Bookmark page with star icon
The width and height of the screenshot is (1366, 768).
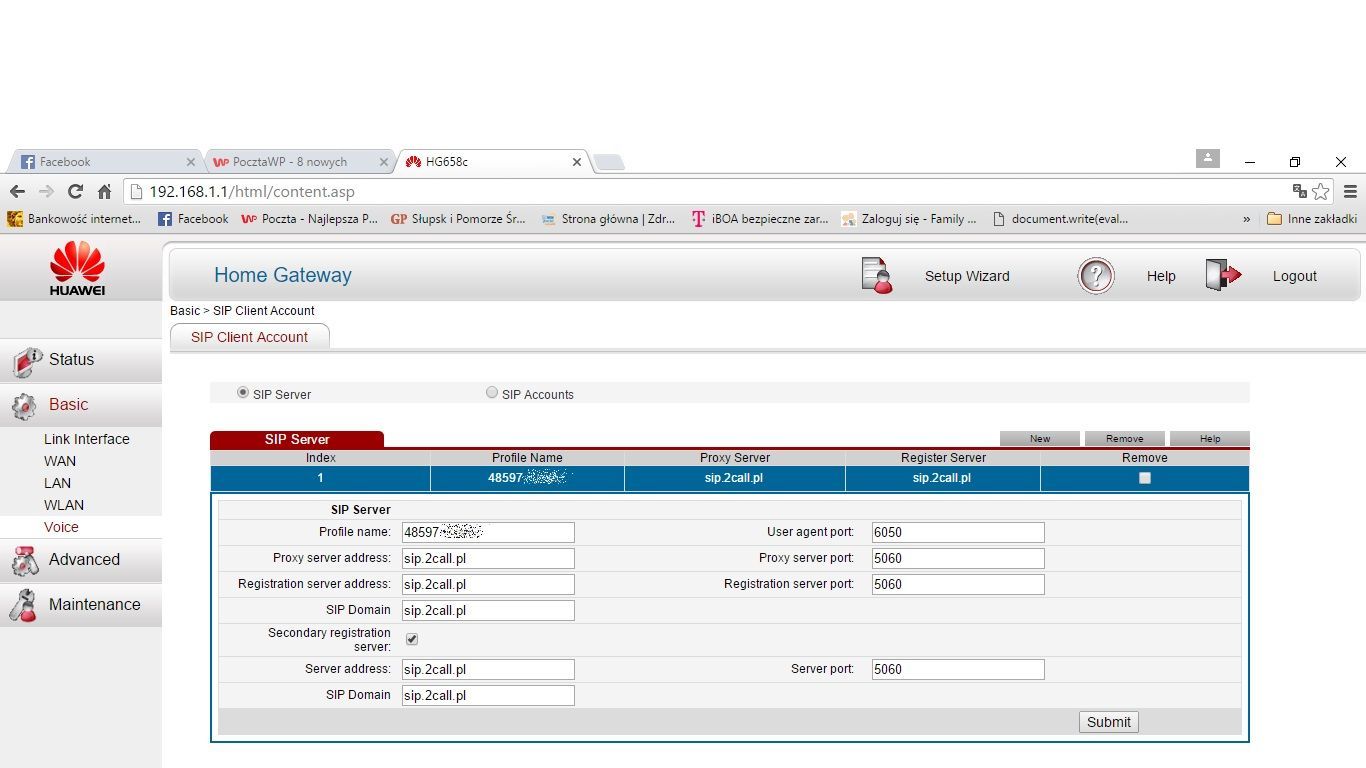1321,191
